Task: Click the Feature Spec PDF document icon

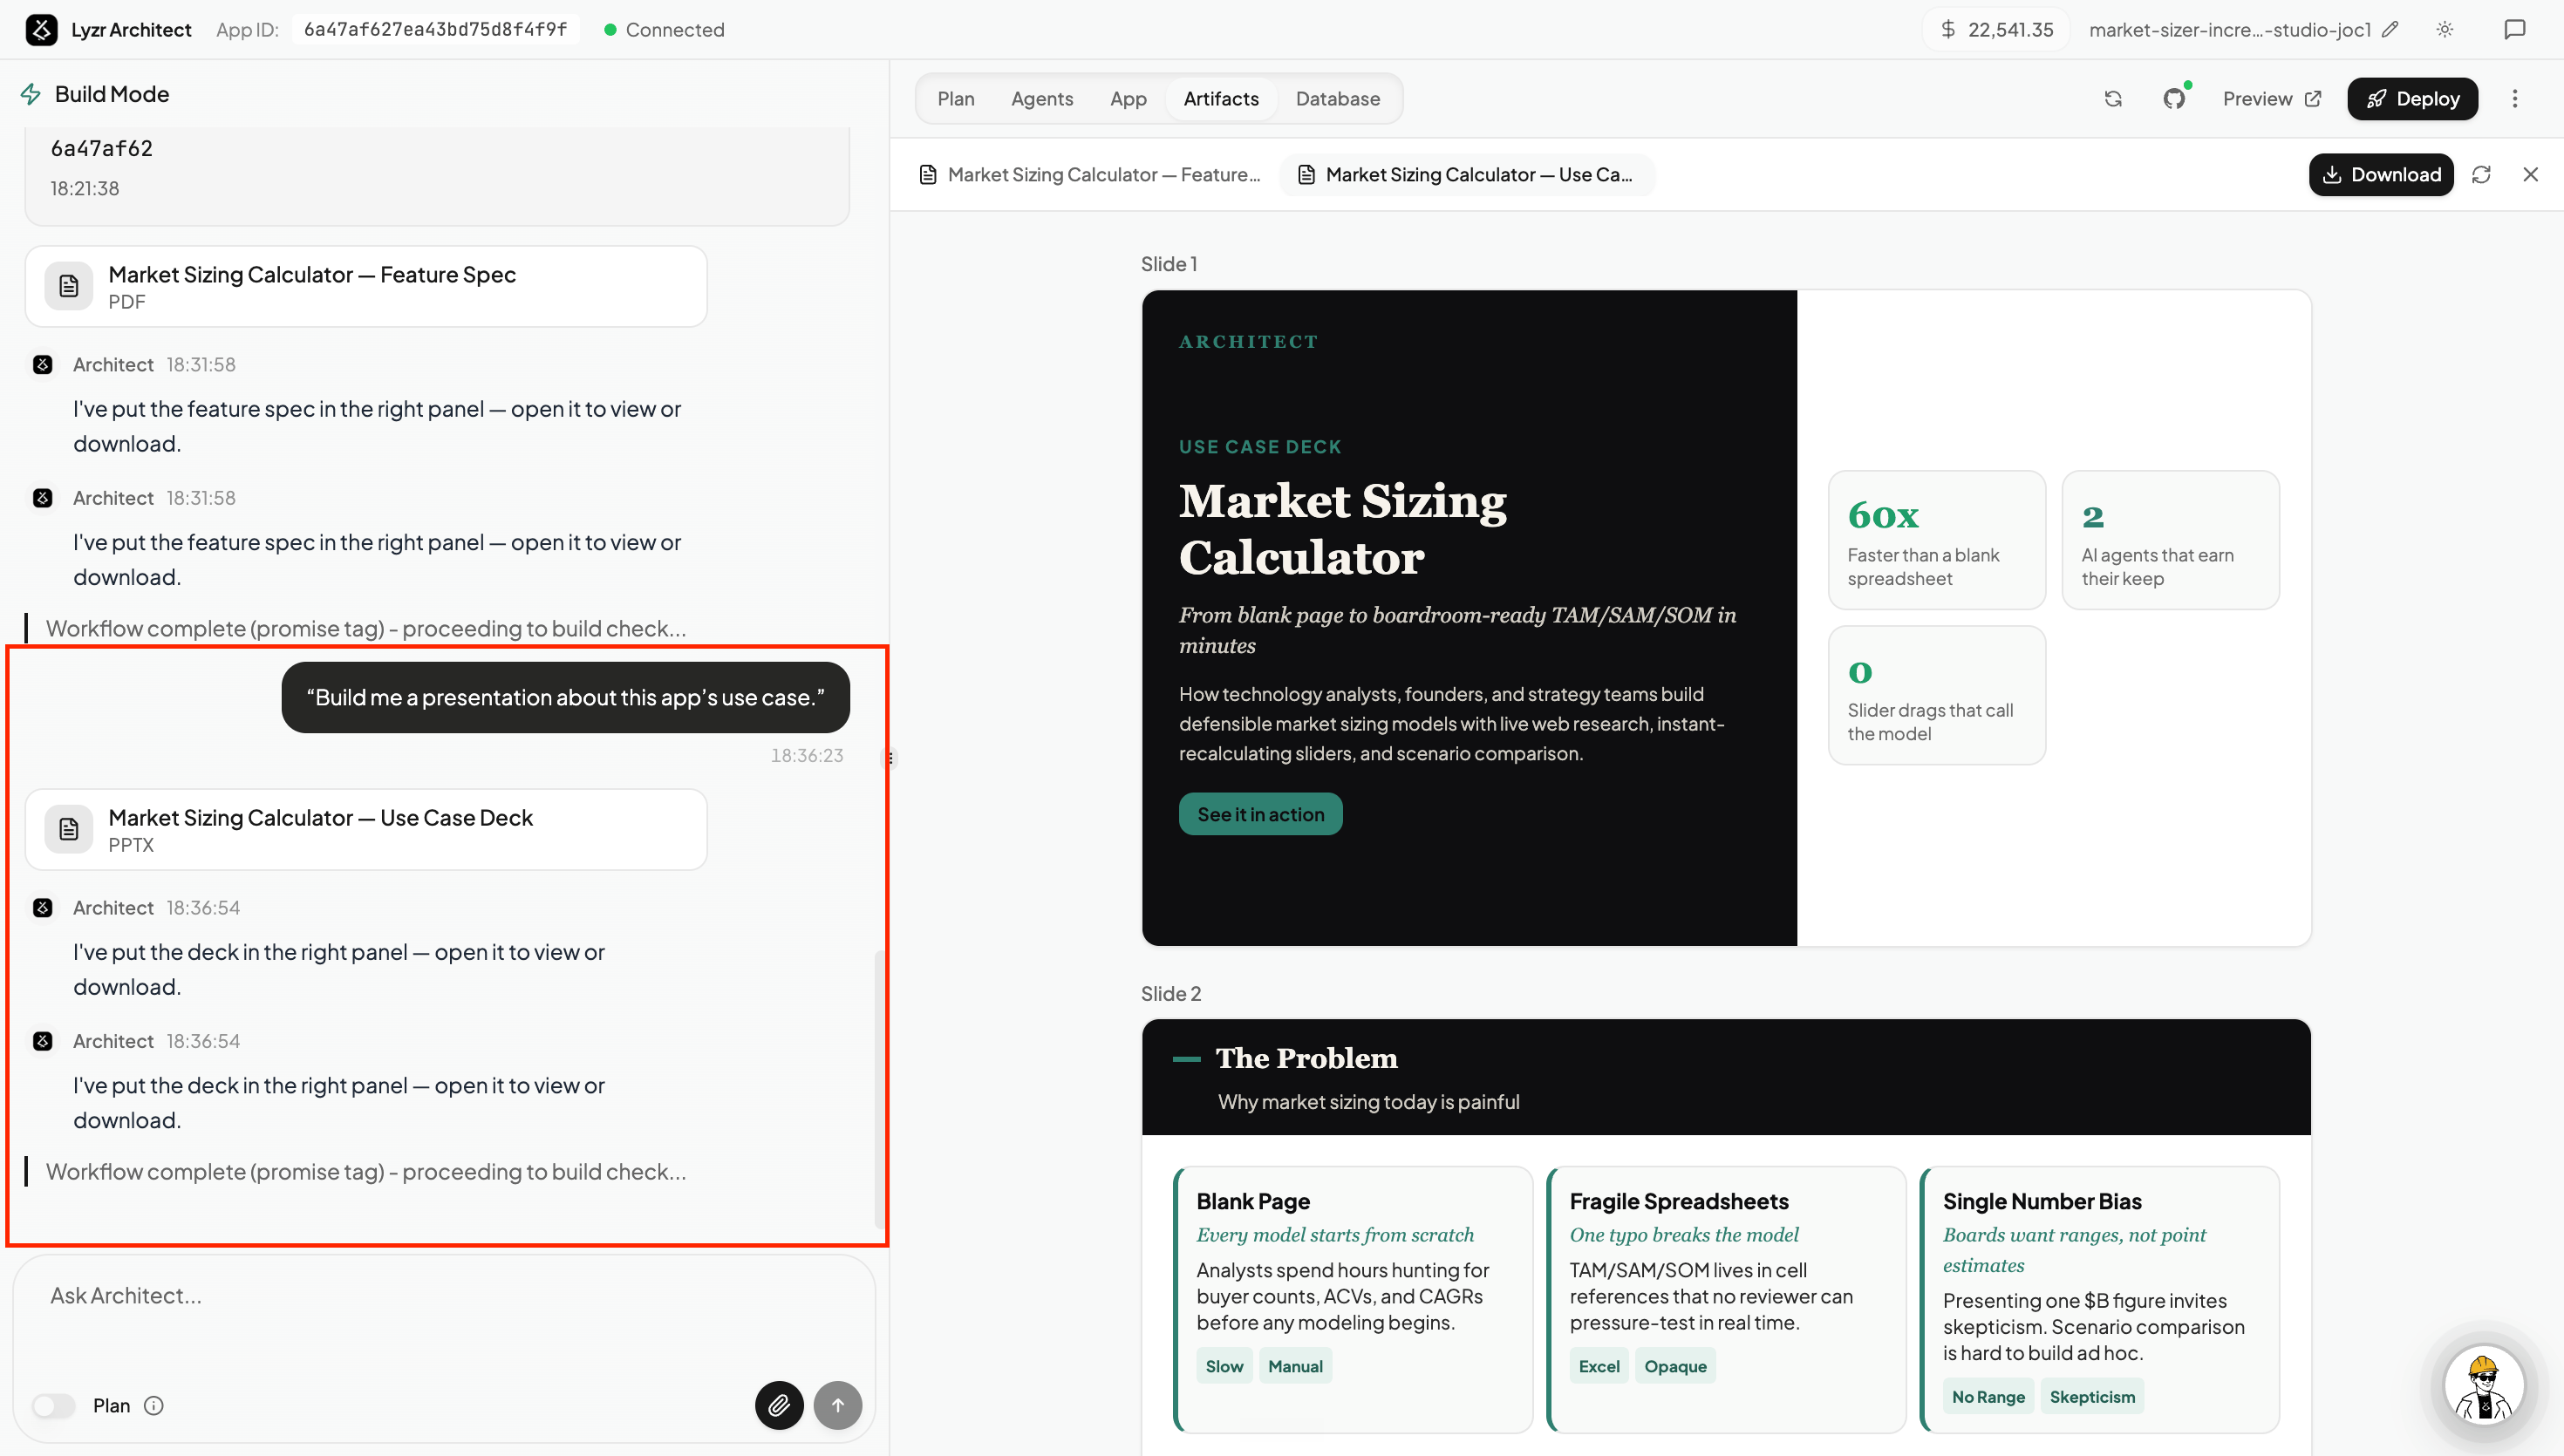Action: (x=69, y=286)
